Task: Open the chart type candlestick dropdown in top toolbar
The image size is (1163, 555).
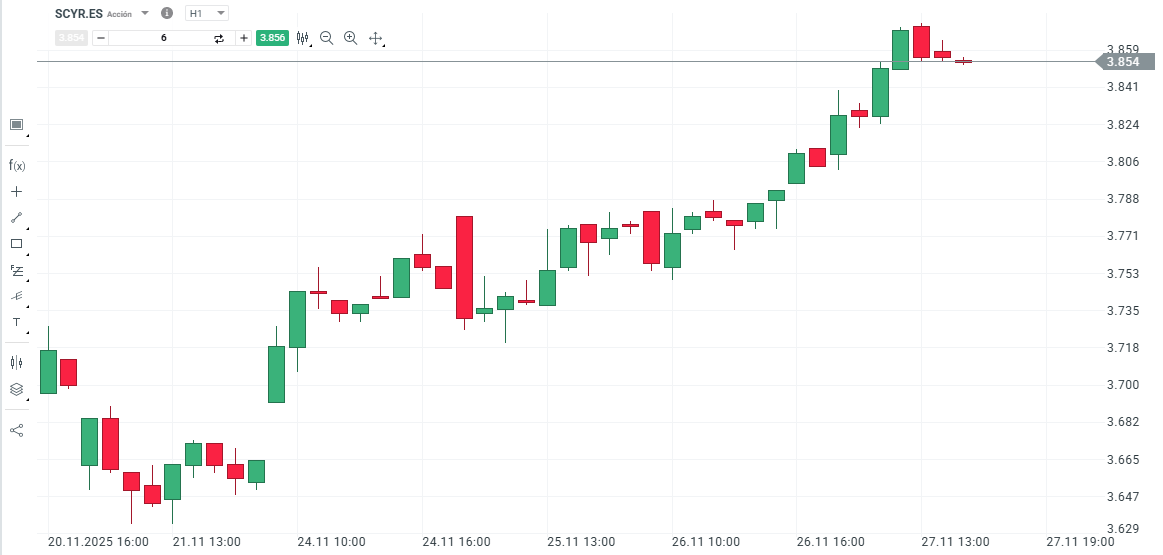Action: point(303,38)
